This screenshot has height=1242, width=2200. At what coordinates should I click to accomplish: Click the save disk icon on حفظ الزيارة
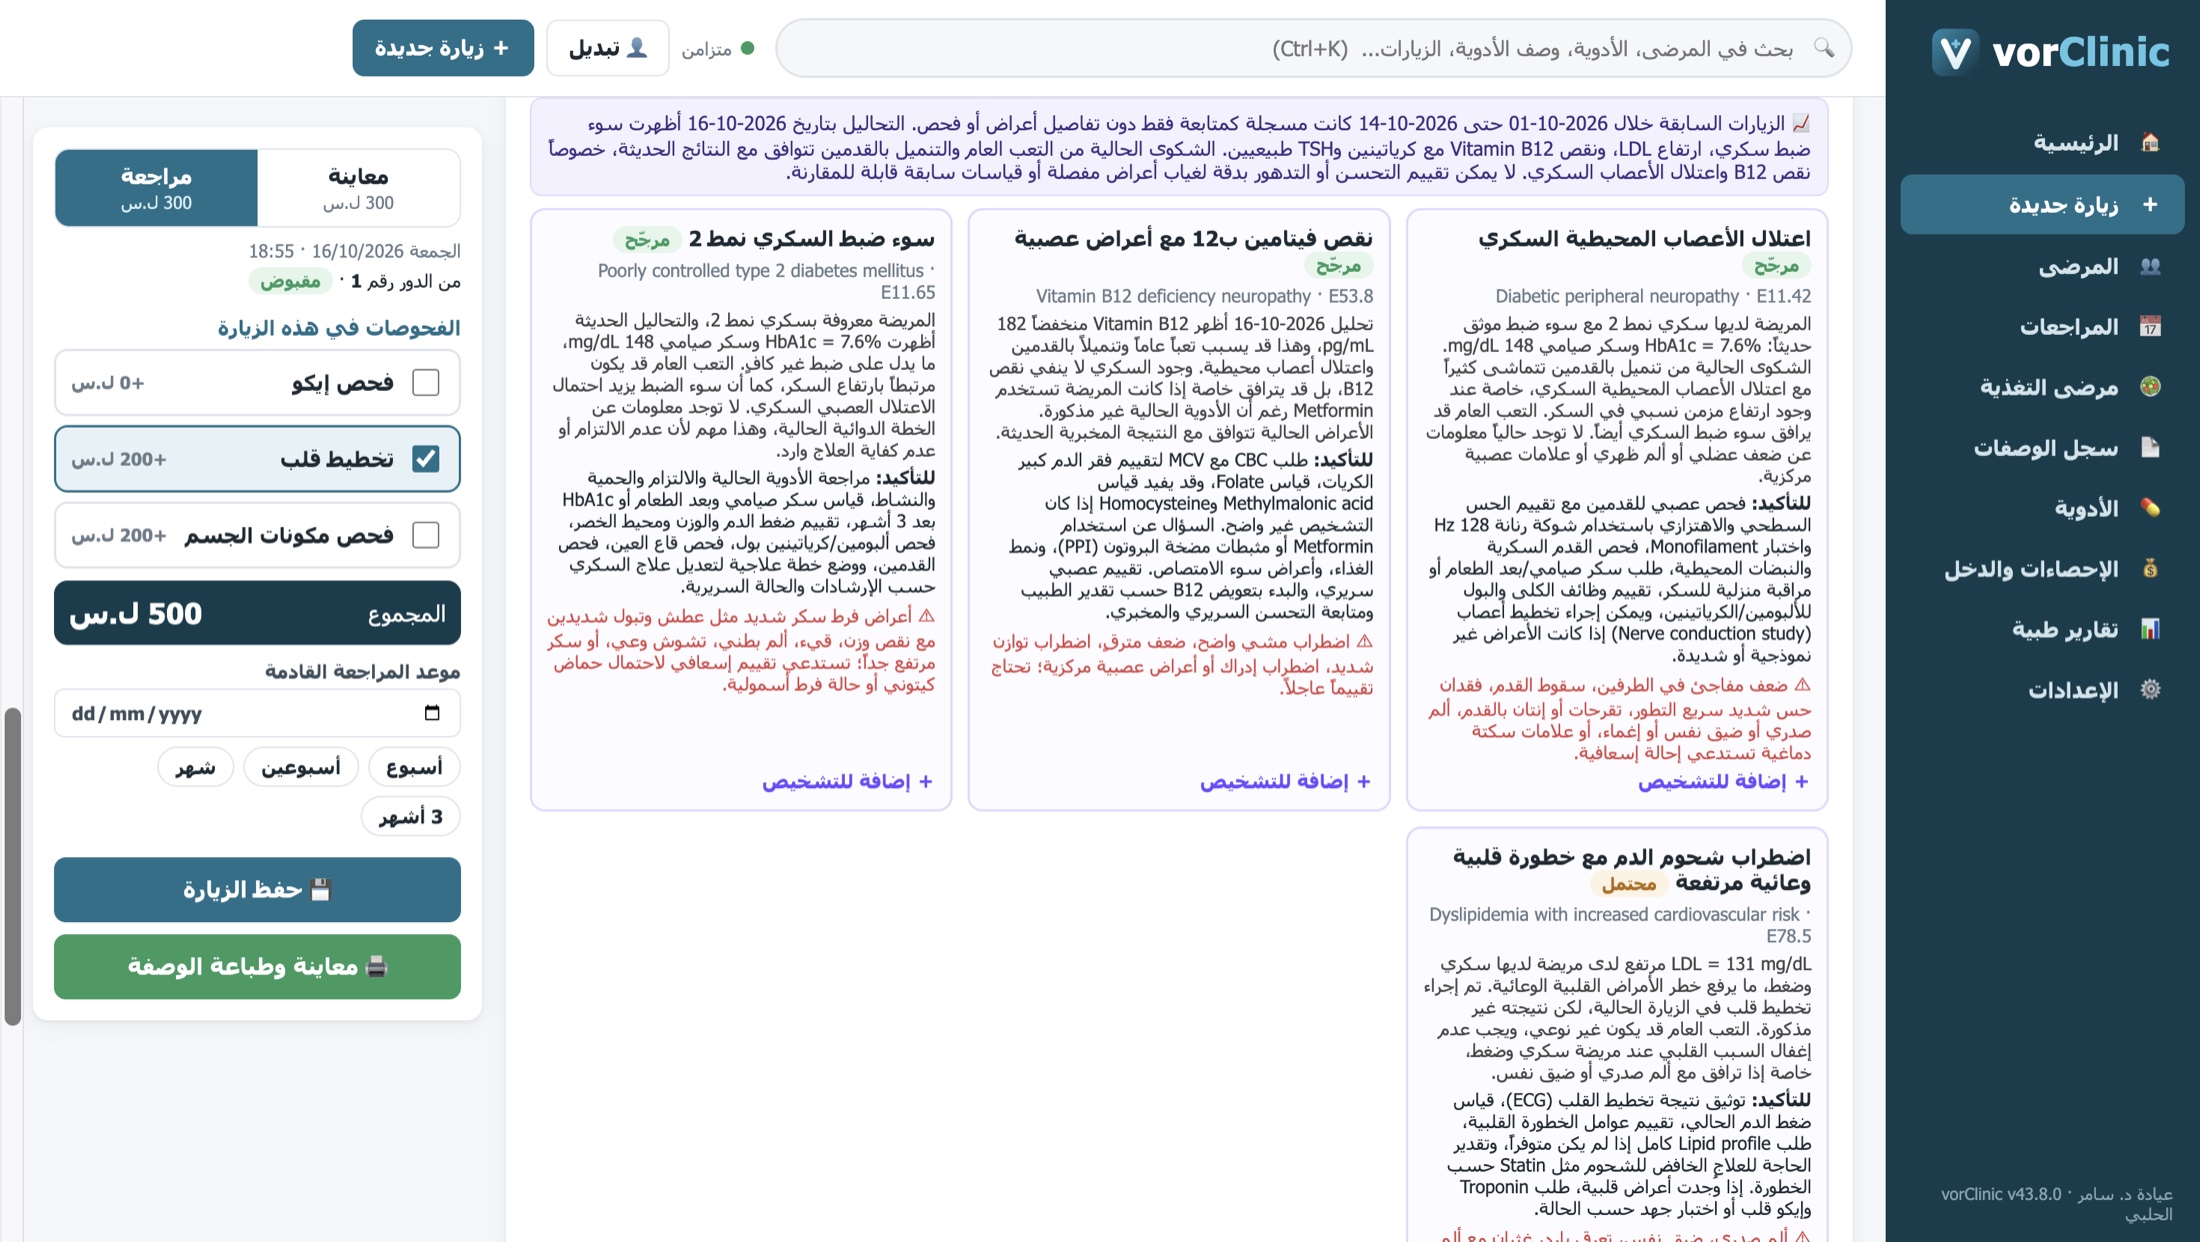(320, 890)
